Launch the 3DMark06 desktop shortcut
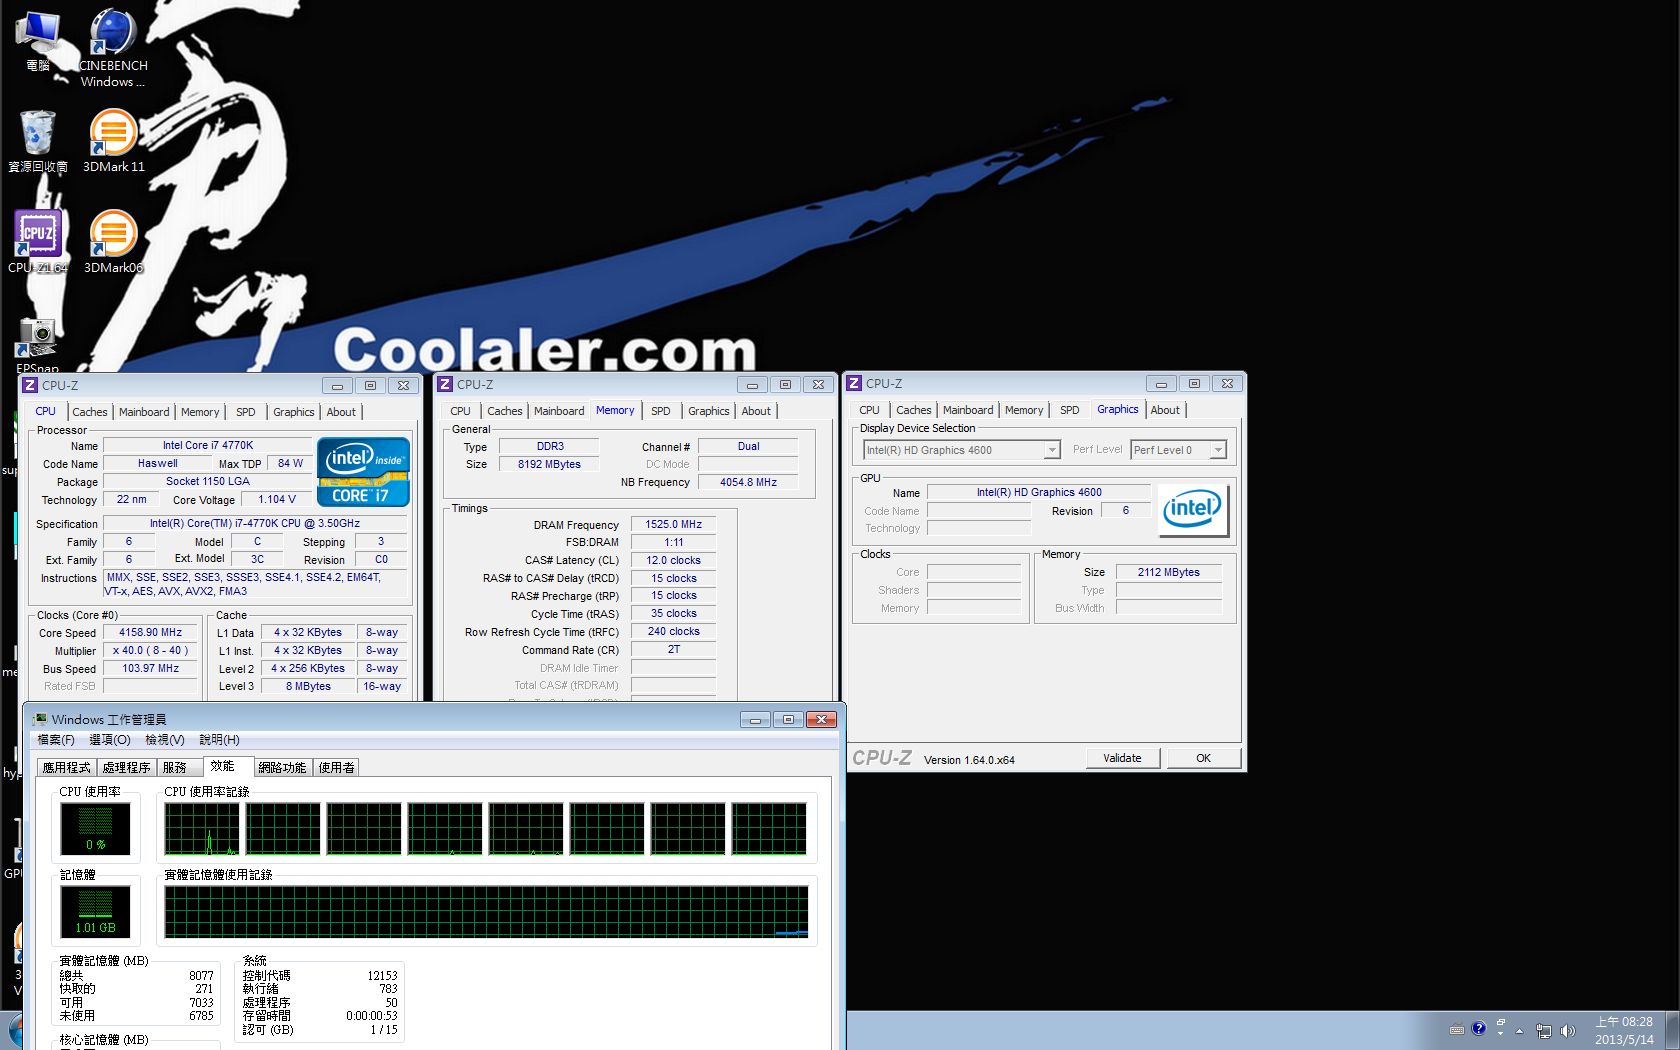Image resolution: width=1680 pixels, height=1050 pixels. coord(113,235)
